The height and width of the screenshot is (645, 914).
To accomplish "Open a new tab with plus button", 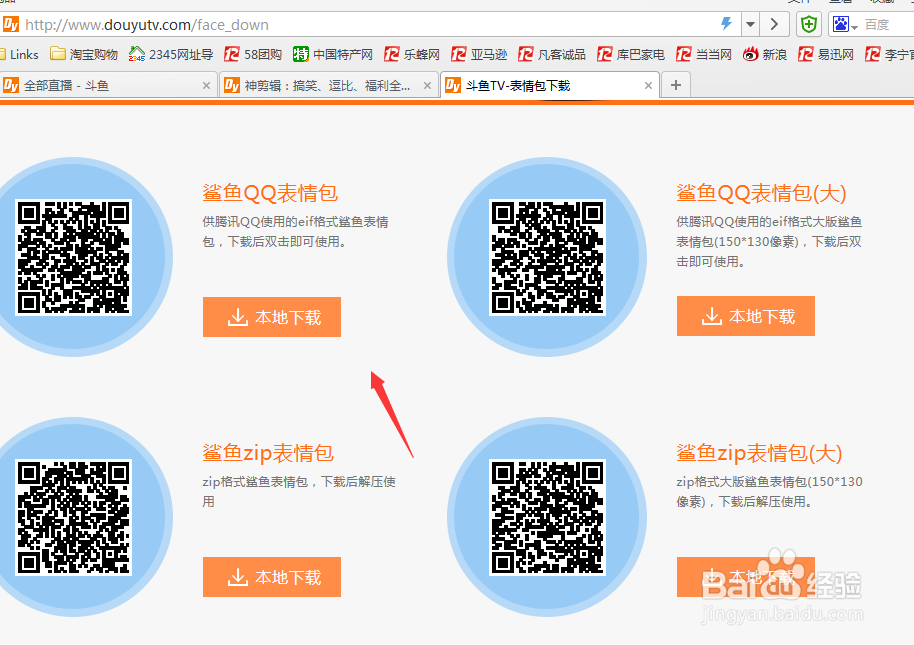I will pos(676,86).
